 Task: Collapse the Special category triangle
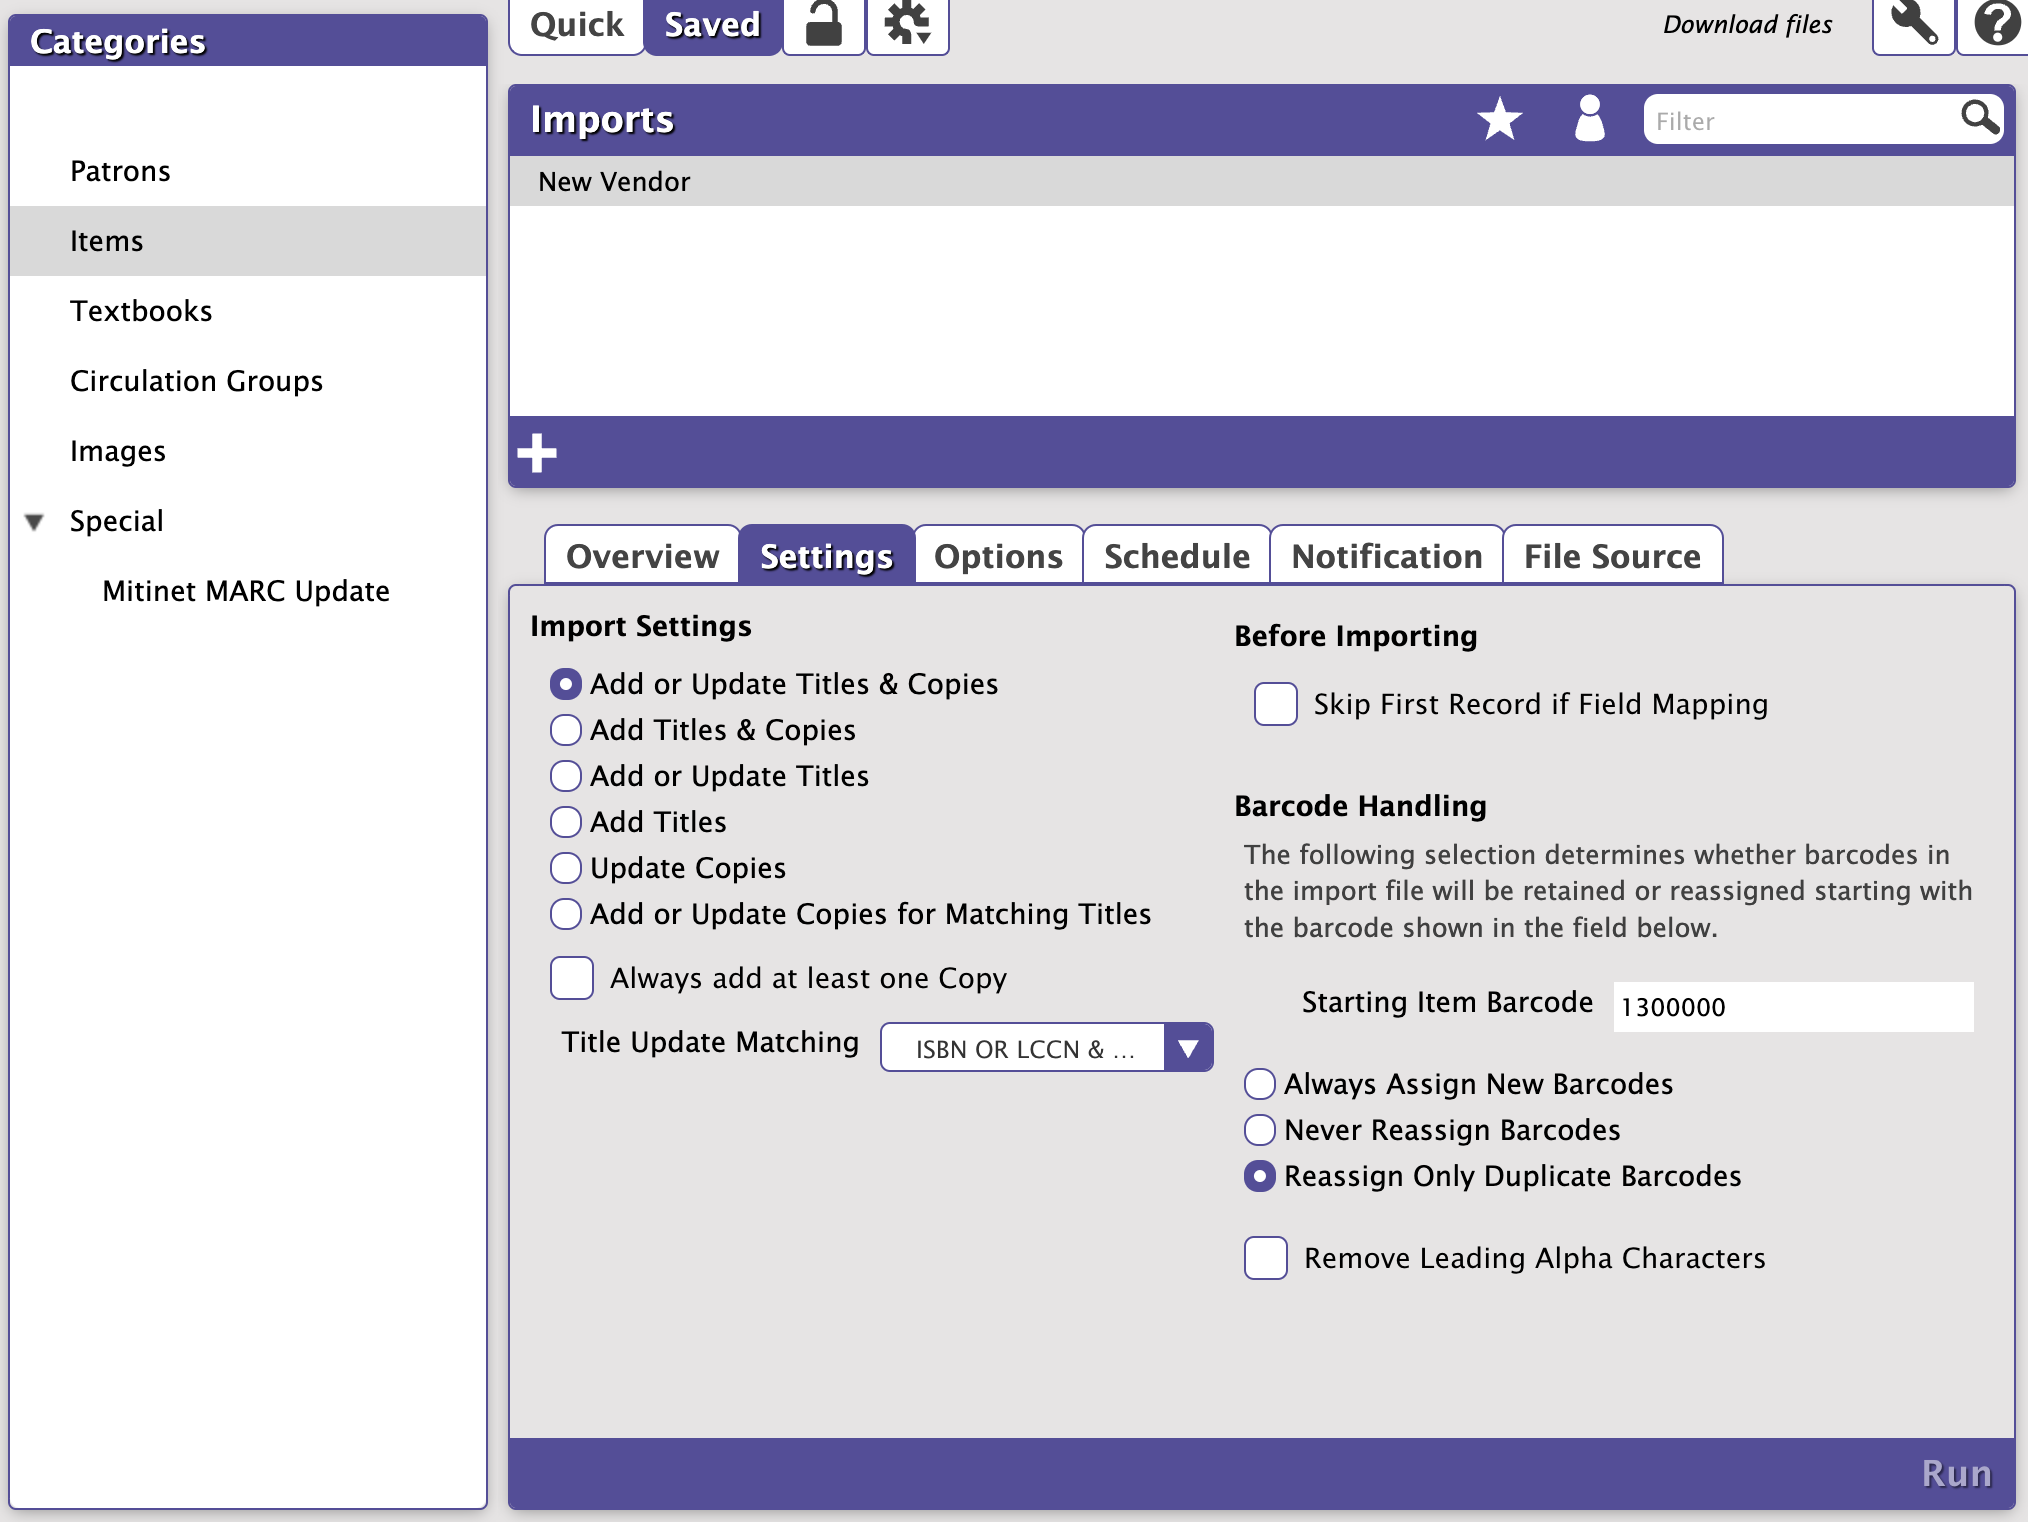tap(35, 522)
